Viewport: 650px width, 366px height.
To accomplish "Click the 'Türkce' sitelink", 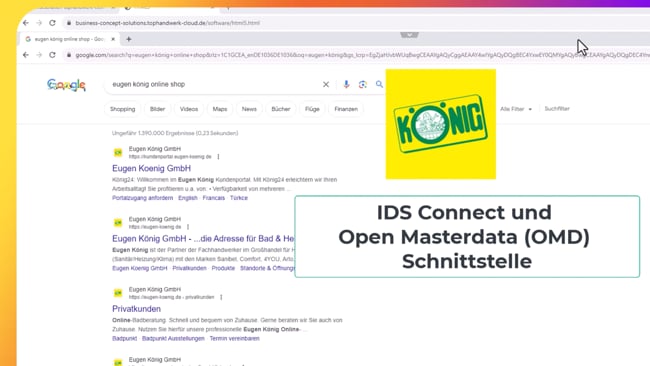I will 239,198.
